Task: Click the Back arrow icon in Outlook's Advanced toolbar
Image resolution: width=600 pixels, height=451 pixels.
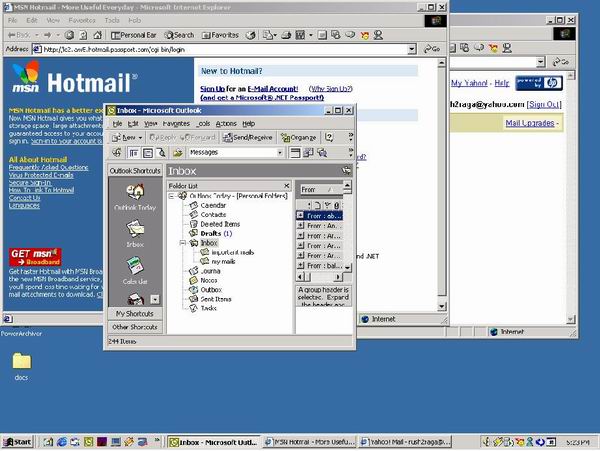Action: click(x=117, y=153)
